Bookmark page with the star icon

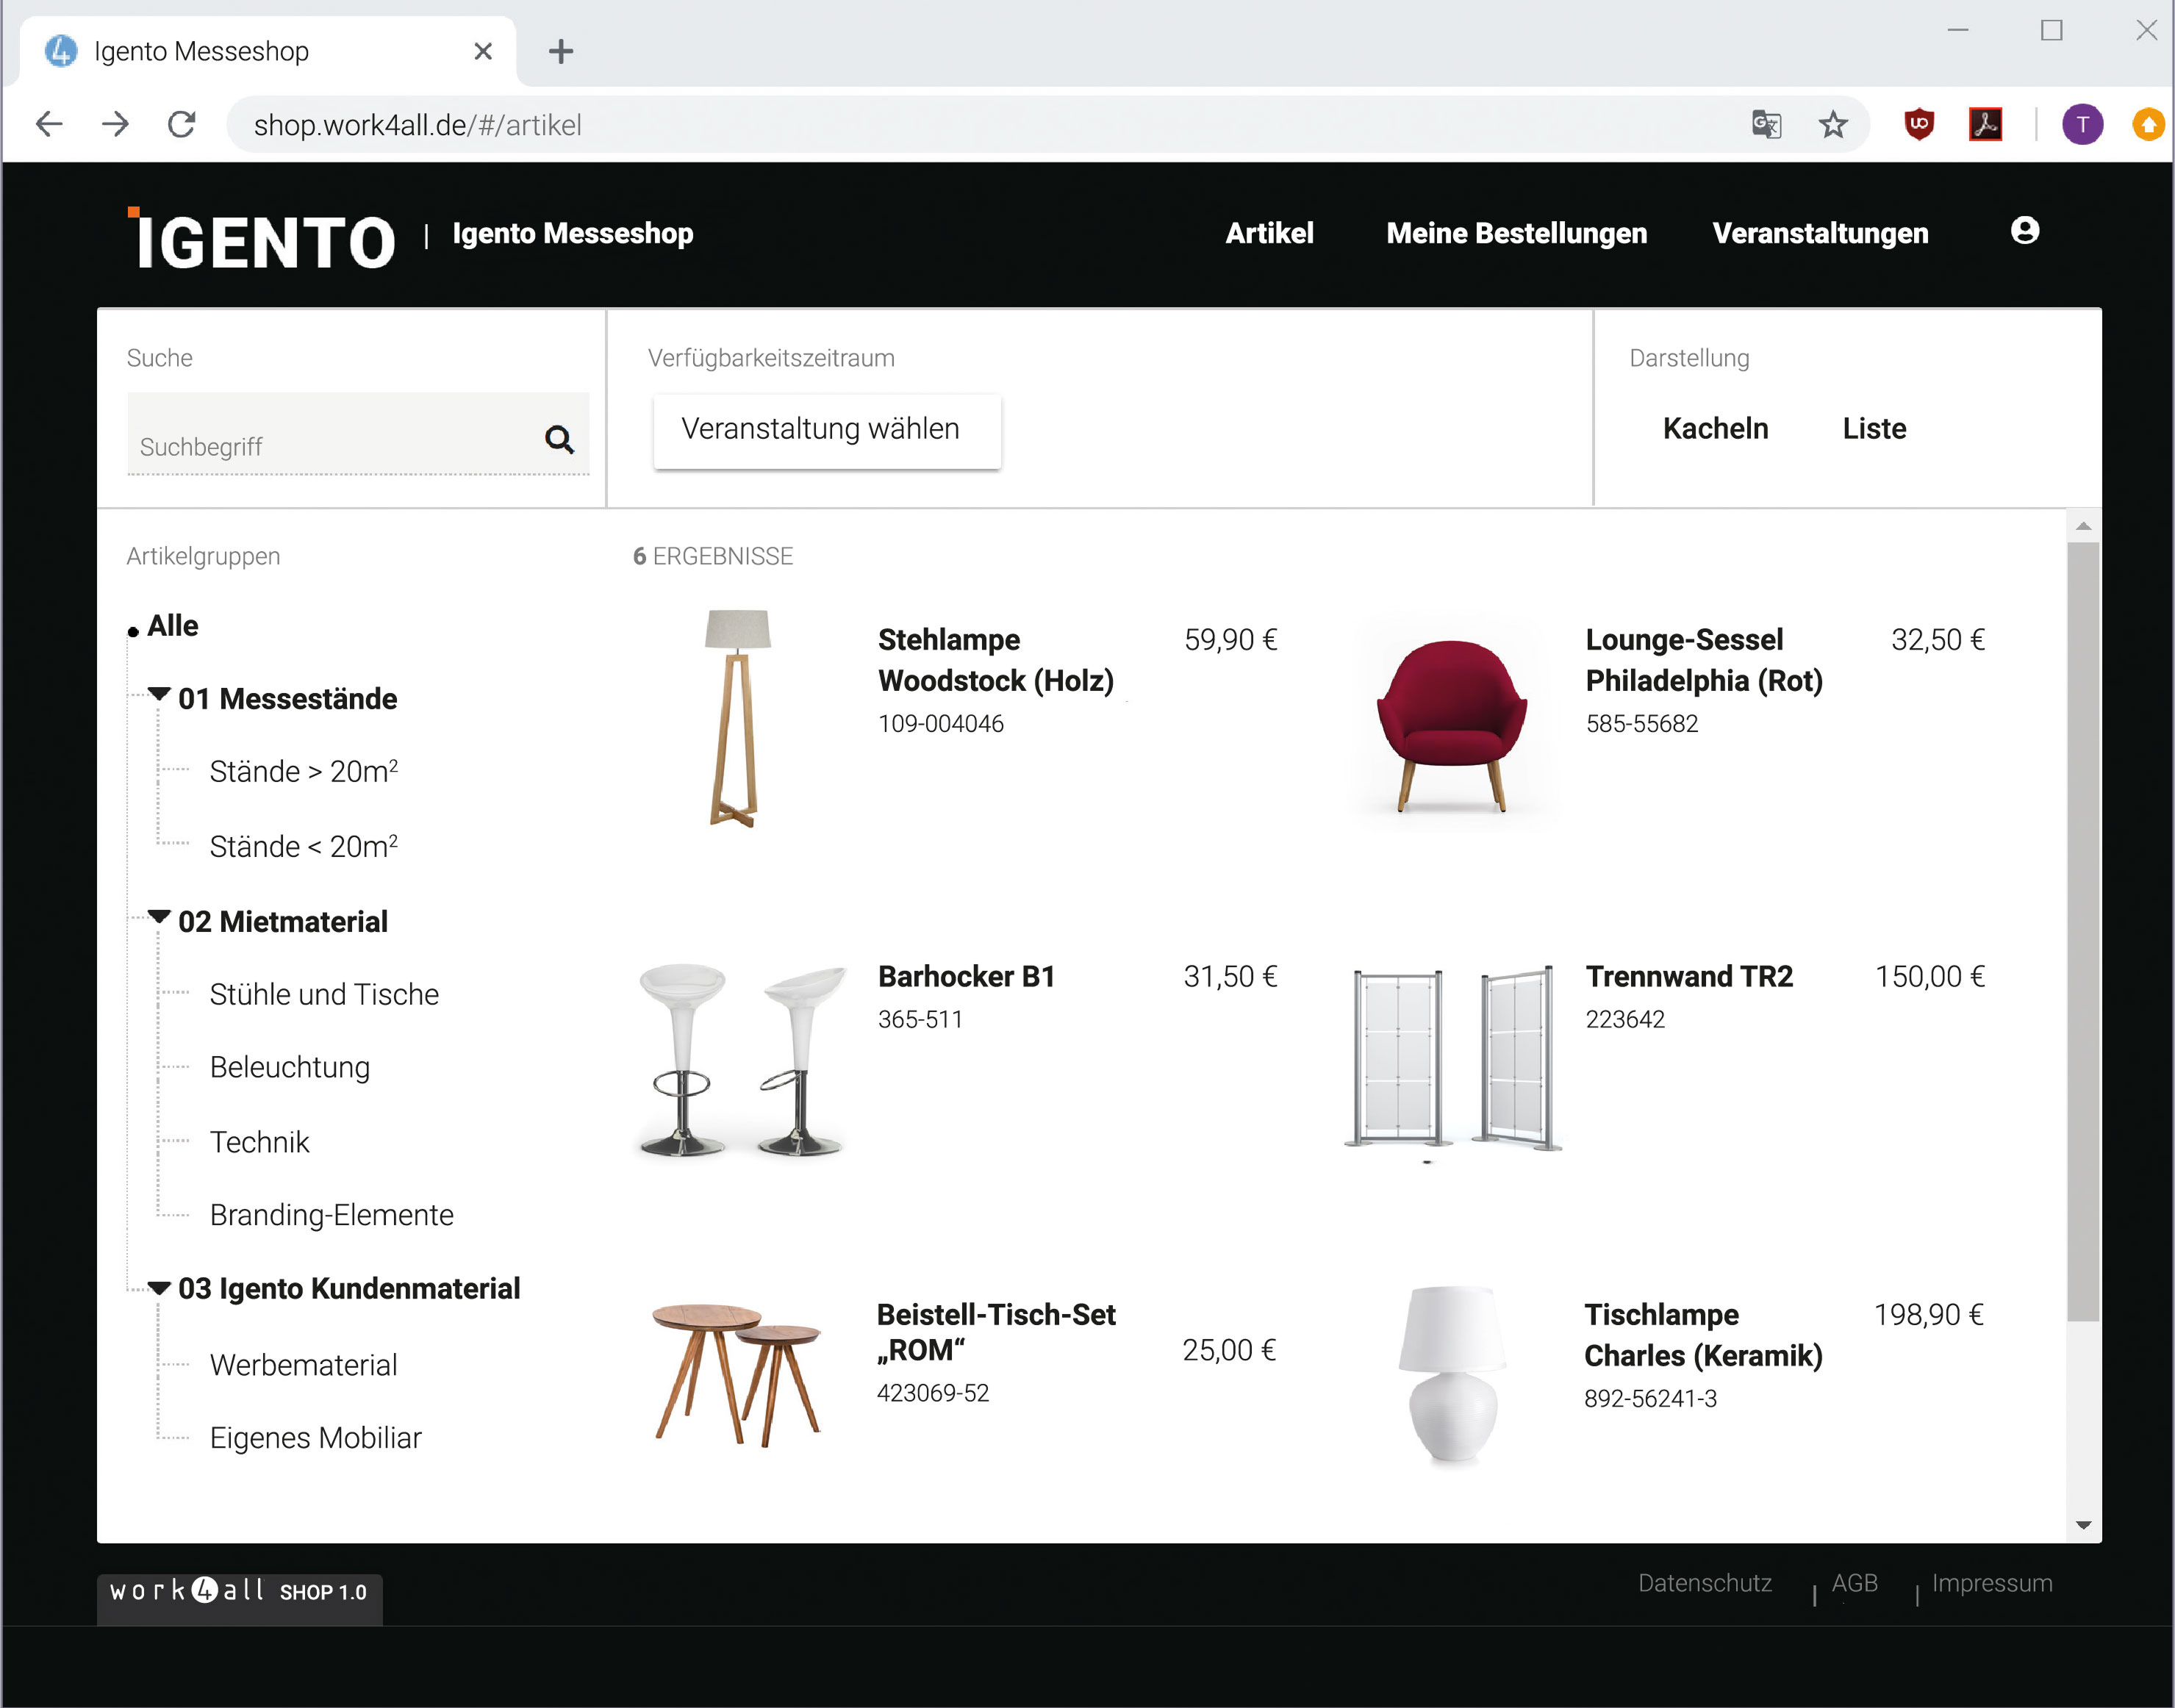click(x=1832, y=125)
